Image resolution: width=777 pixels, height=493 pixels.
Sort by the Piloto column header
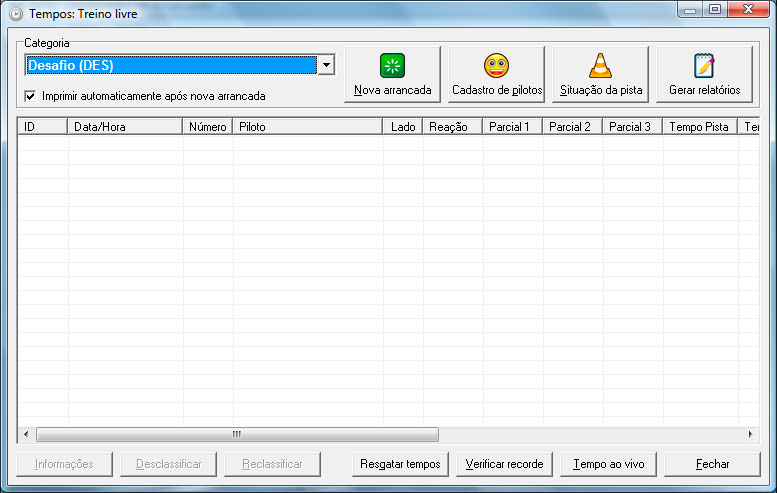point(307,127)
